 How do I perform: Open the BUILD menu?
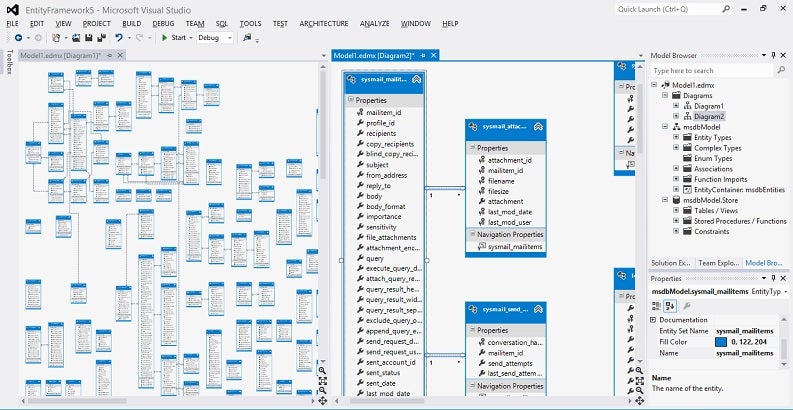click(131, 24)
